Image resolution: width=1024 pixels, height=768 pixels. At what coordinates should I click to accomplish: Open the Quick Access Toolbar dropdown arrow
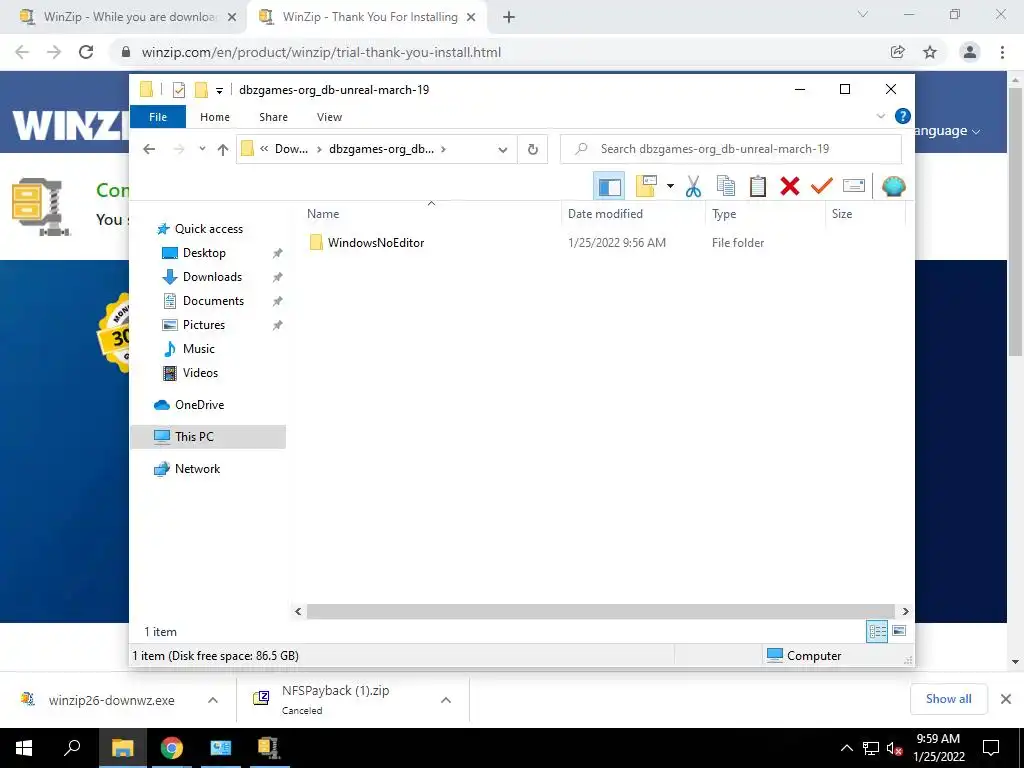(219, 90)
